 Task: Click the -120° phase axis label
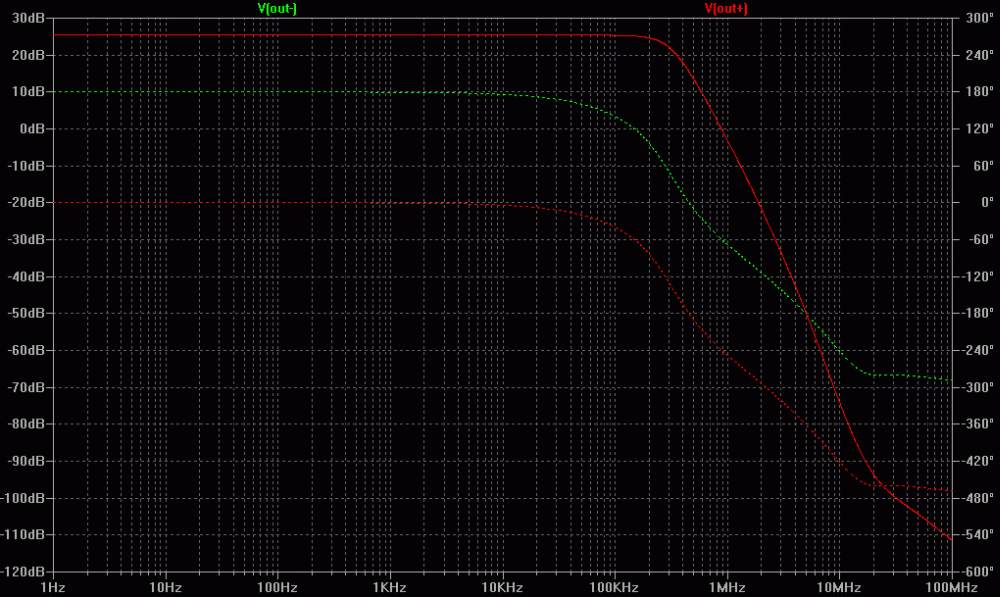coord(977,276)
